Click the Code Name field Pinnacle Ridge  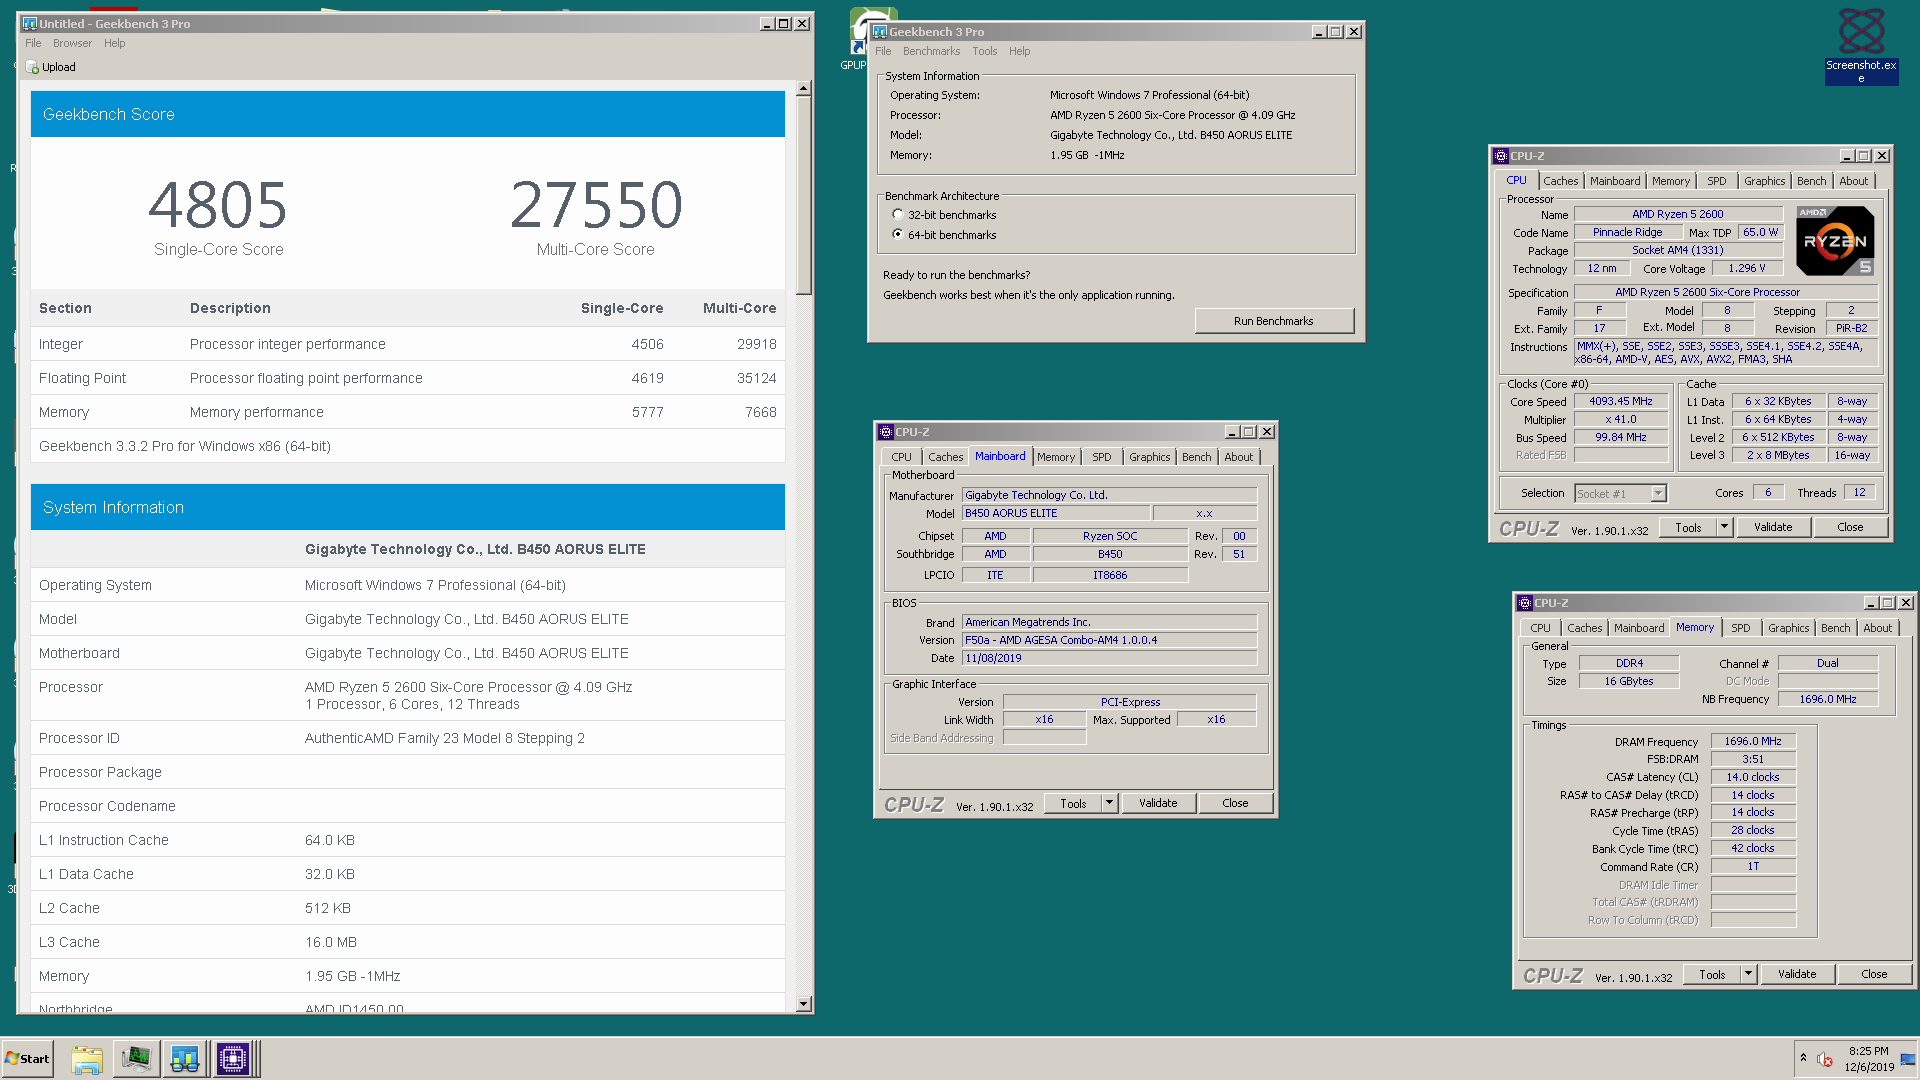1627,232
